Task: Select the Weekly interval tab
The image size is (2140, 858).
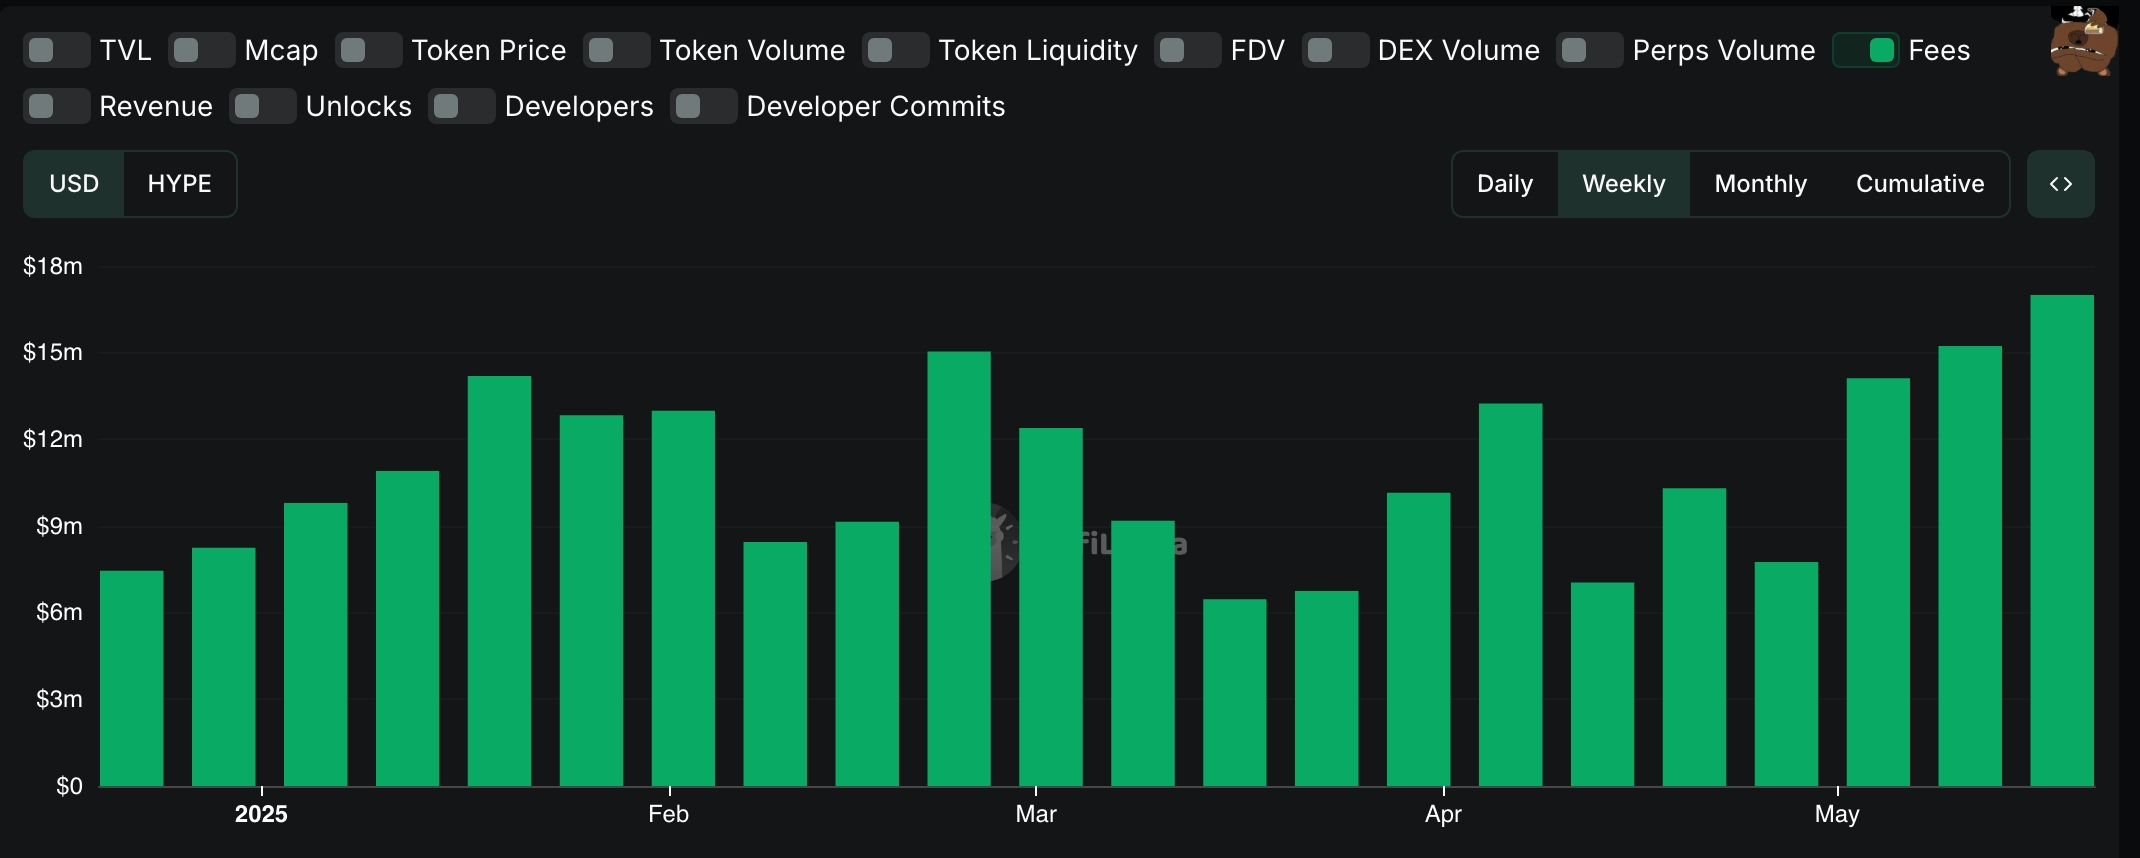Action: point(1624,184)
